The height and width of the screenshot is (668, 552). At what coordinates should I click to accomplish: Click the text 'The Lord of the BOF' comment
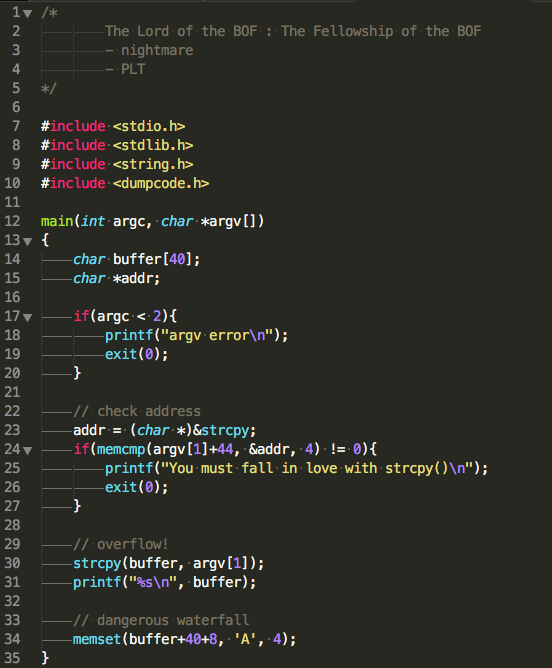point(181,31)
